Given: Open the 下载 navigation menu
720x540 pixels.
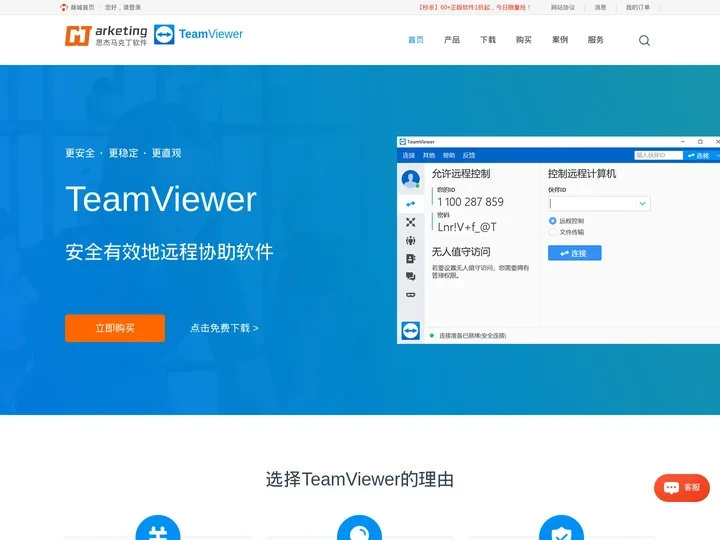Looking at the screenshot, I should pyautogui.click(x=488, y=40).
